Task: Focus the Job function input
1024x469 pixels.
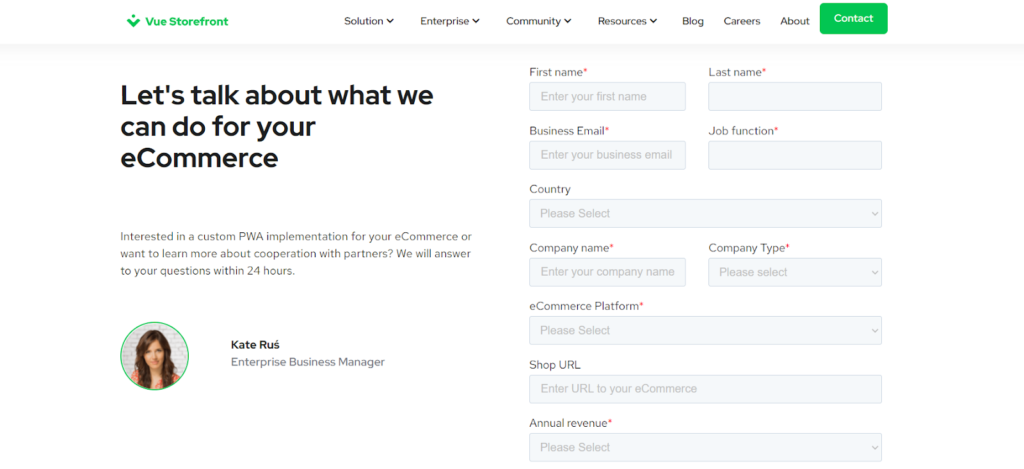Action: click(795, 155)
